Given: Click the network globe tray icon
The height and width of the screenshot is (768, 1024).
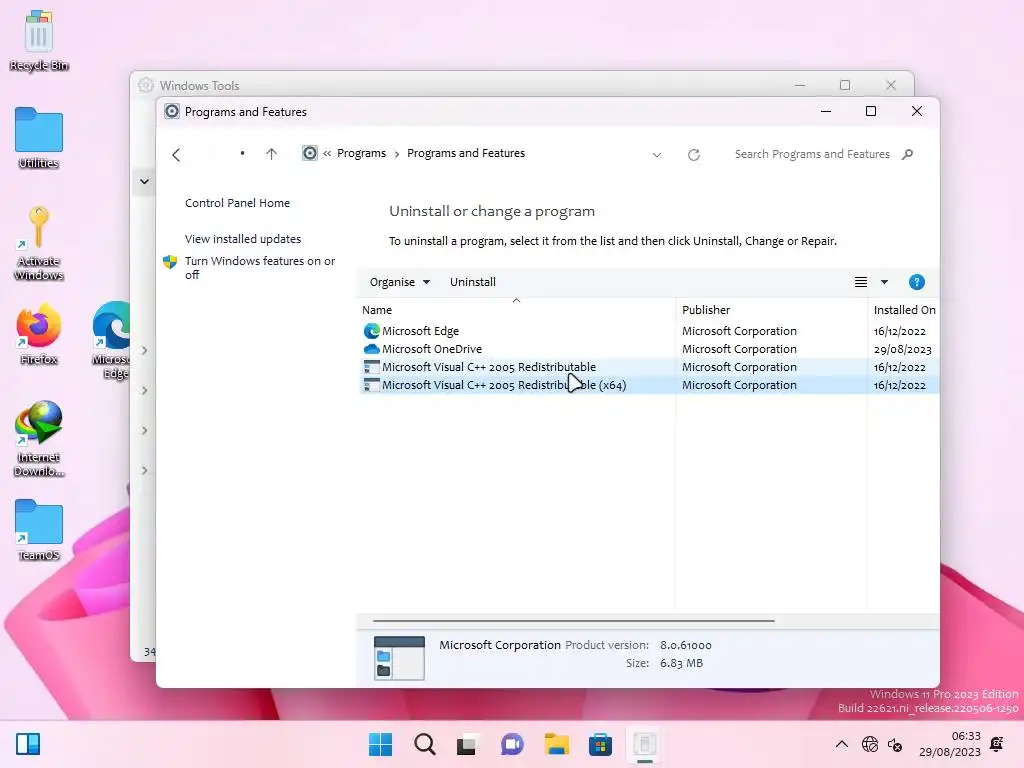Looking at the screenshot, I should pyautogui.click(x=869, y=744).
